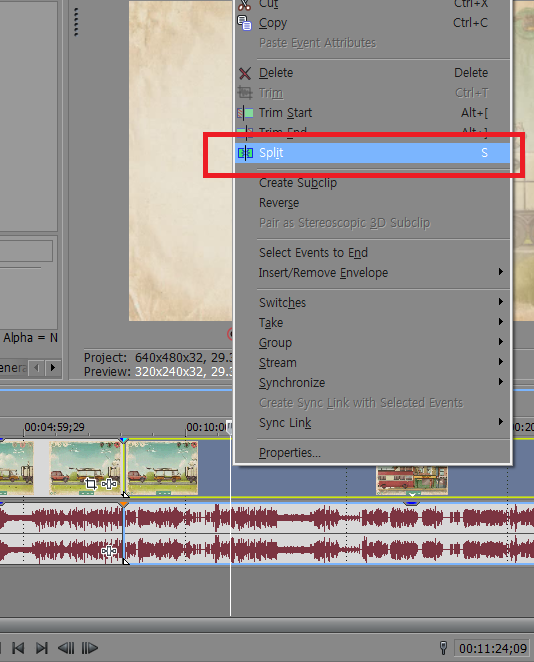Click the Trim Start menu entry
Viewport: 534px width, 662px height.
pos(372,113)
